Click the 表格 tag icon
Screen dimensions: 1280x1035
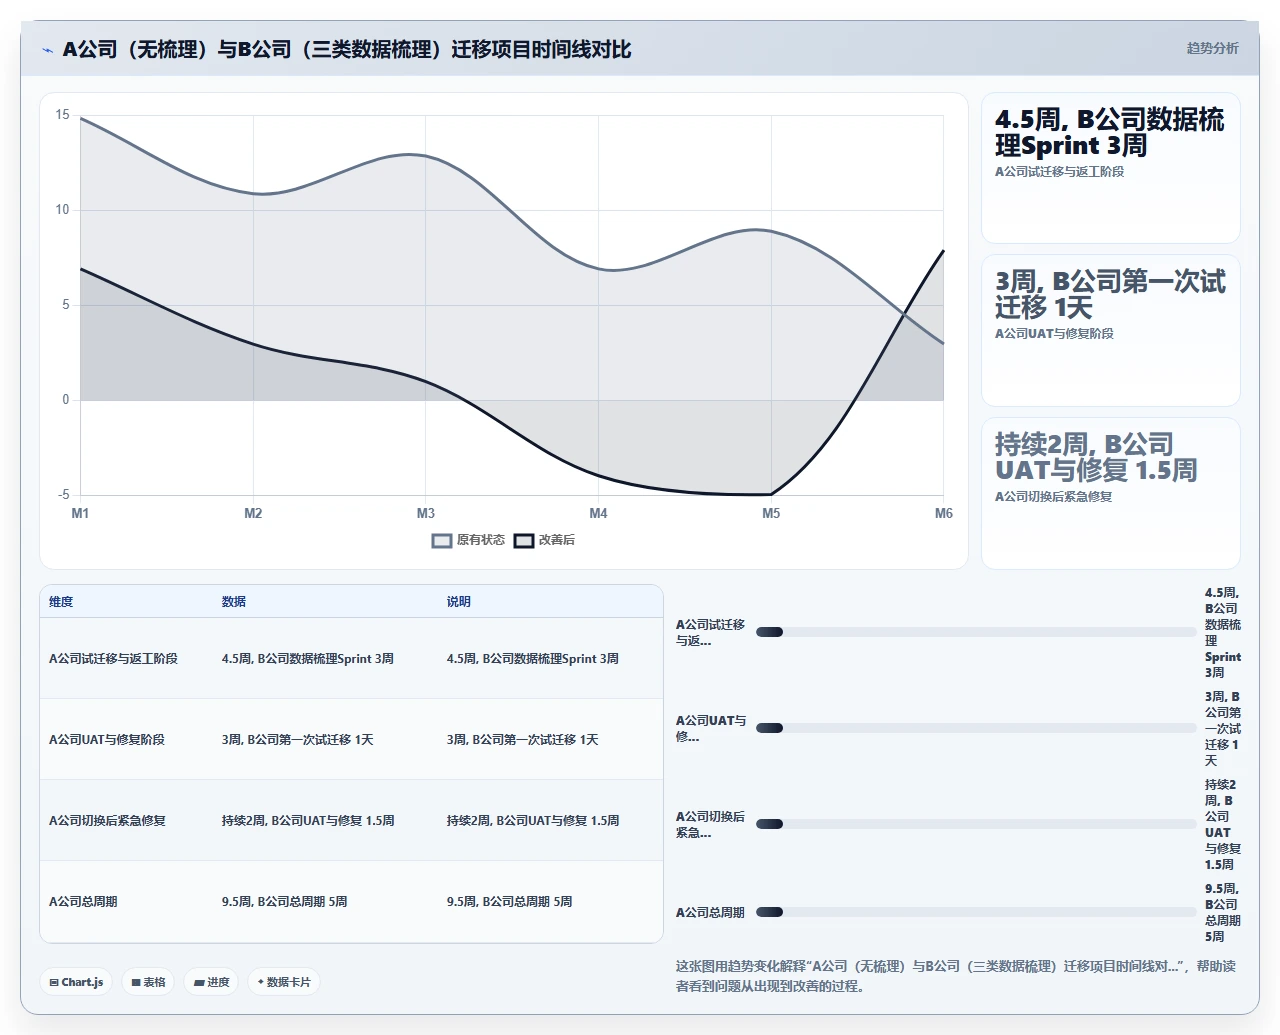pyautogui.click(x=136, y=983)
